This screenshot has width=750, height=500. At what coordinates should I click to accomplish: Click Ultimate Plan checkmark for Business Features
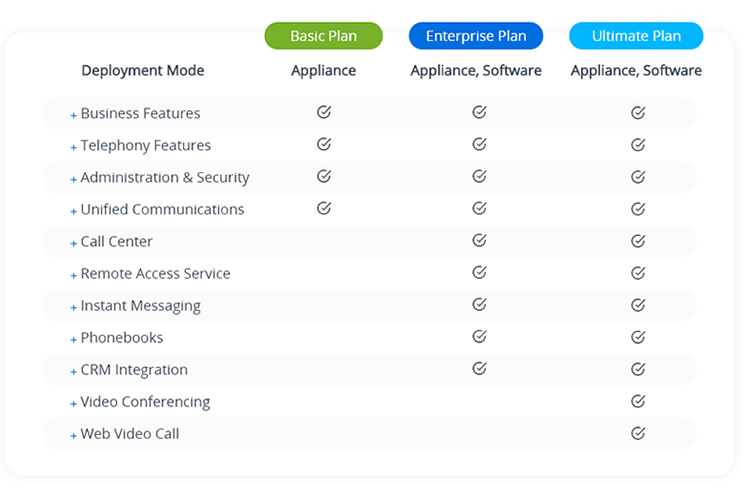(638, 112)
